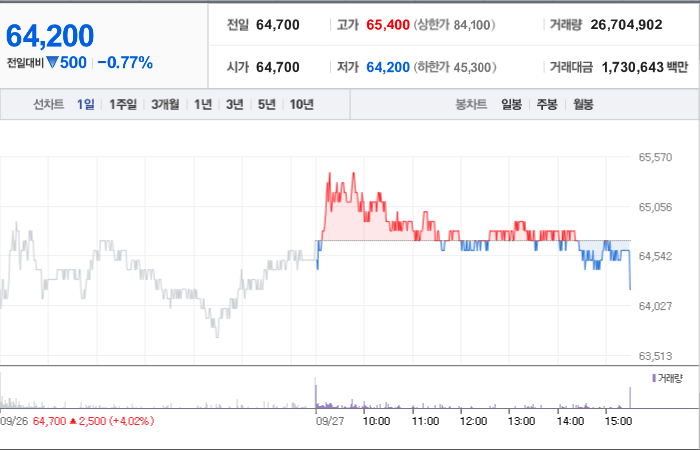700x450 pixels.
Task: Click the current price 64,200
Action: [x=50, y=36]
